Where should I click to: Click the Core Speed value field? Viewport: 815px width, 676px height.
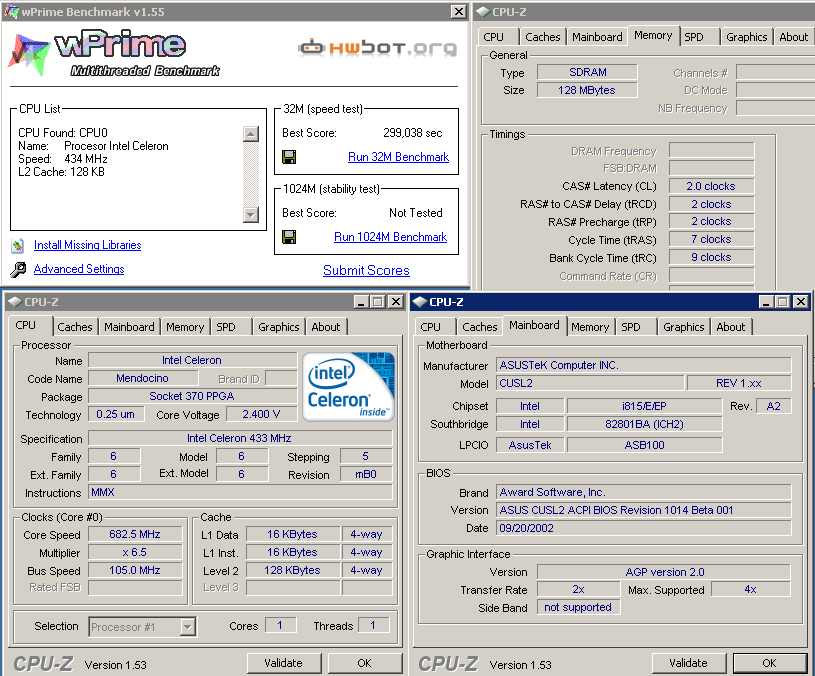(136, 534)
